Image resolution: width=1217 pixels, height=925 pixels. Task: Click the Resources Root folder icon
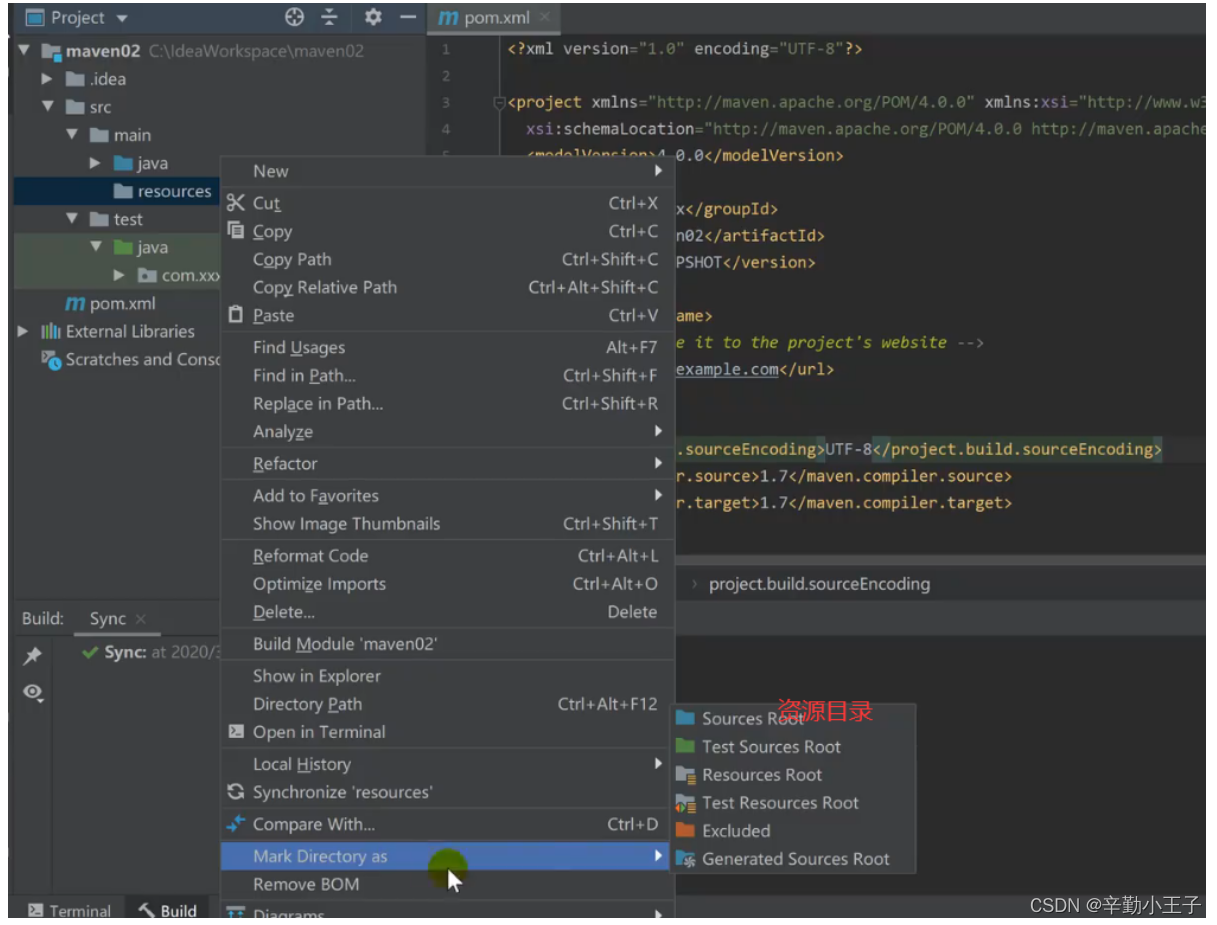685,774
